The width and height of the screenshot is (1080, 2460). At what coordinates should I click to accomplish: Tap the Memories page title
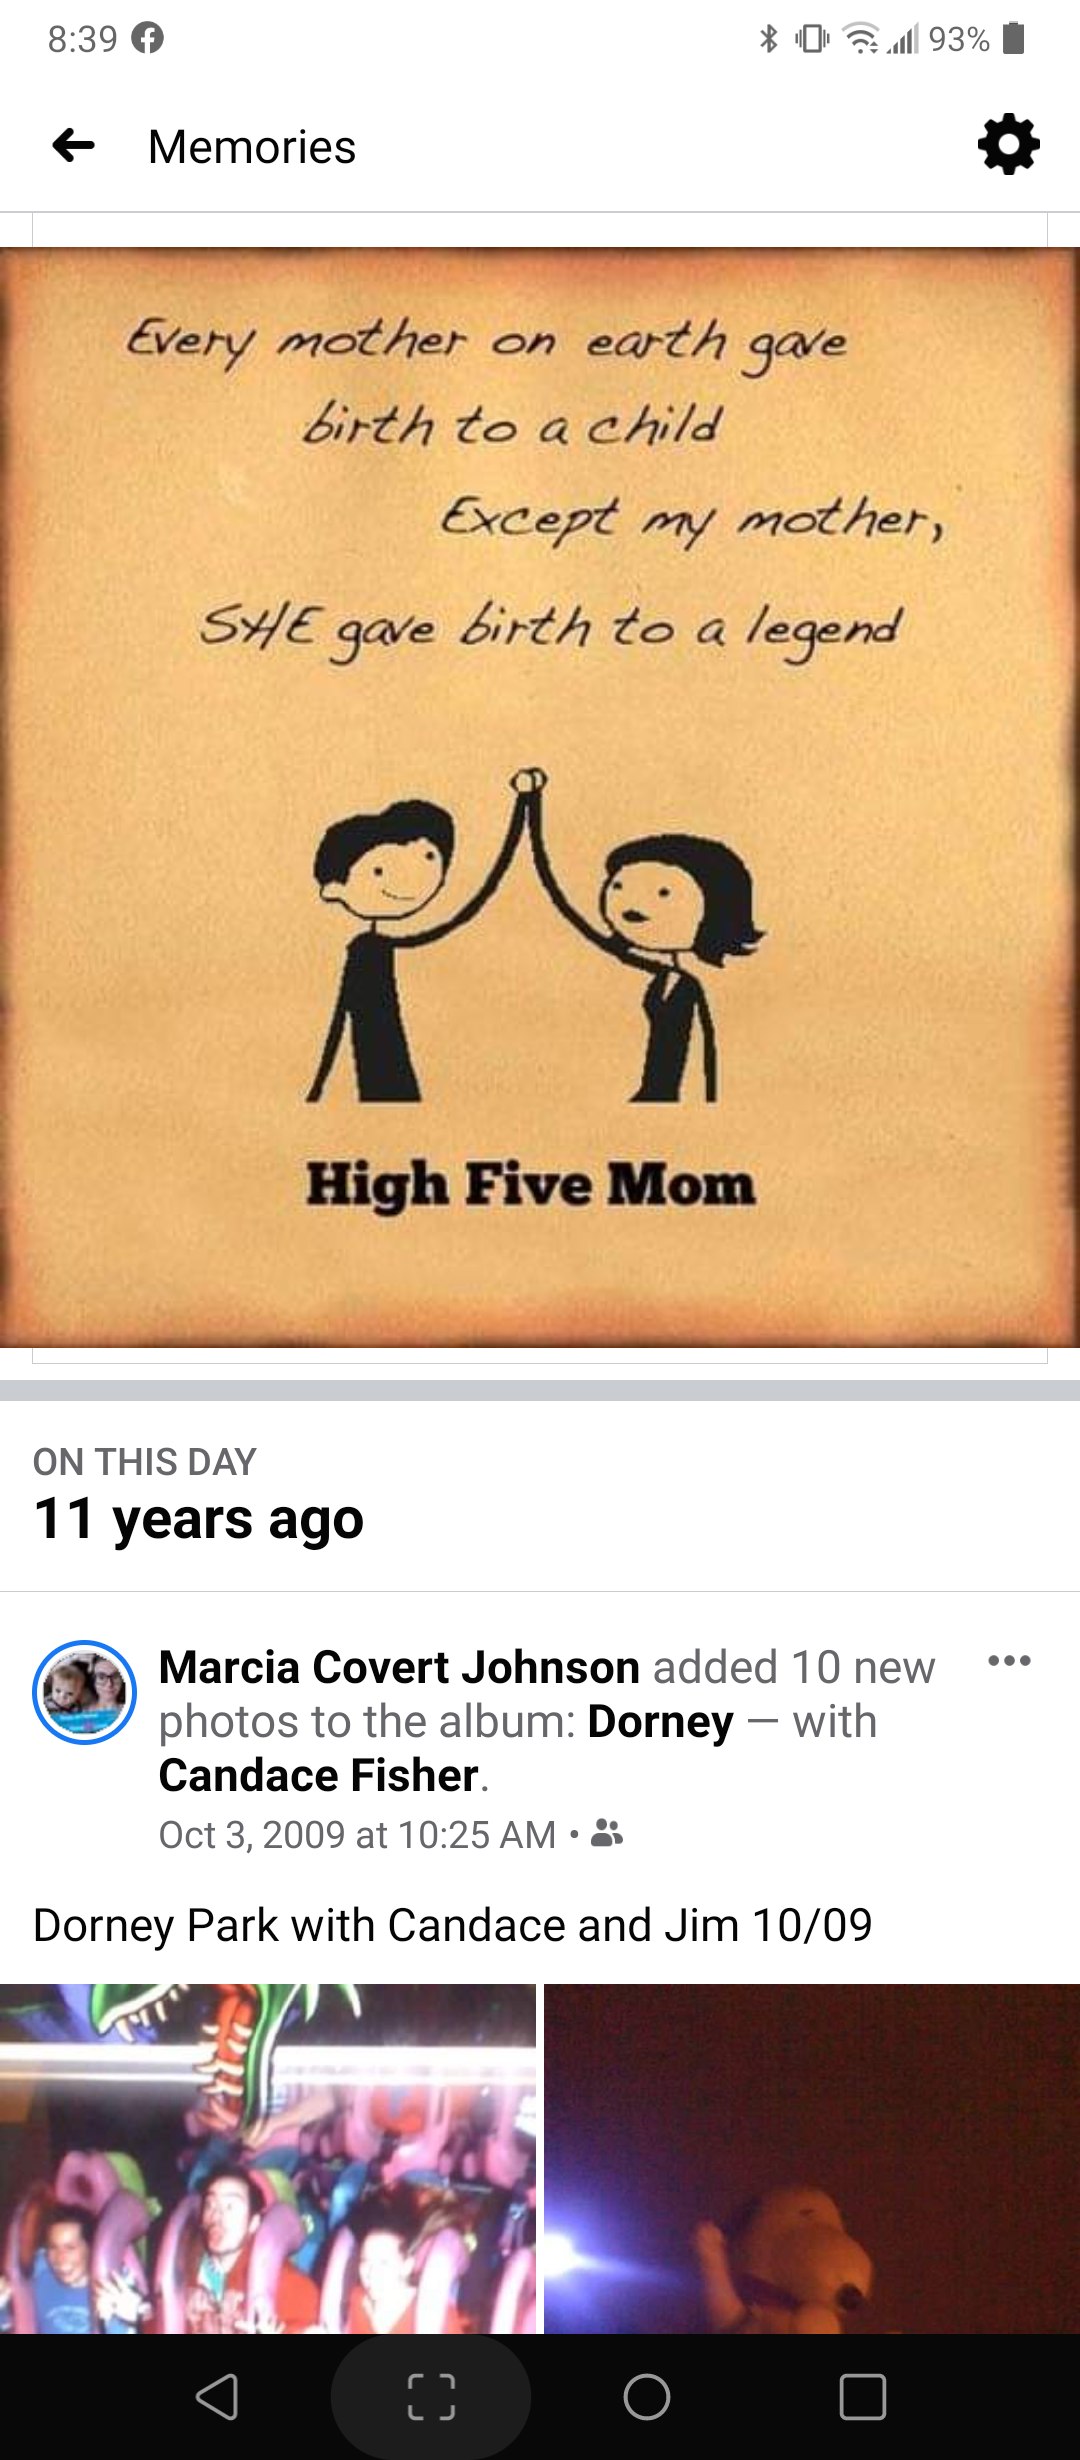click(x=252, y=147)
